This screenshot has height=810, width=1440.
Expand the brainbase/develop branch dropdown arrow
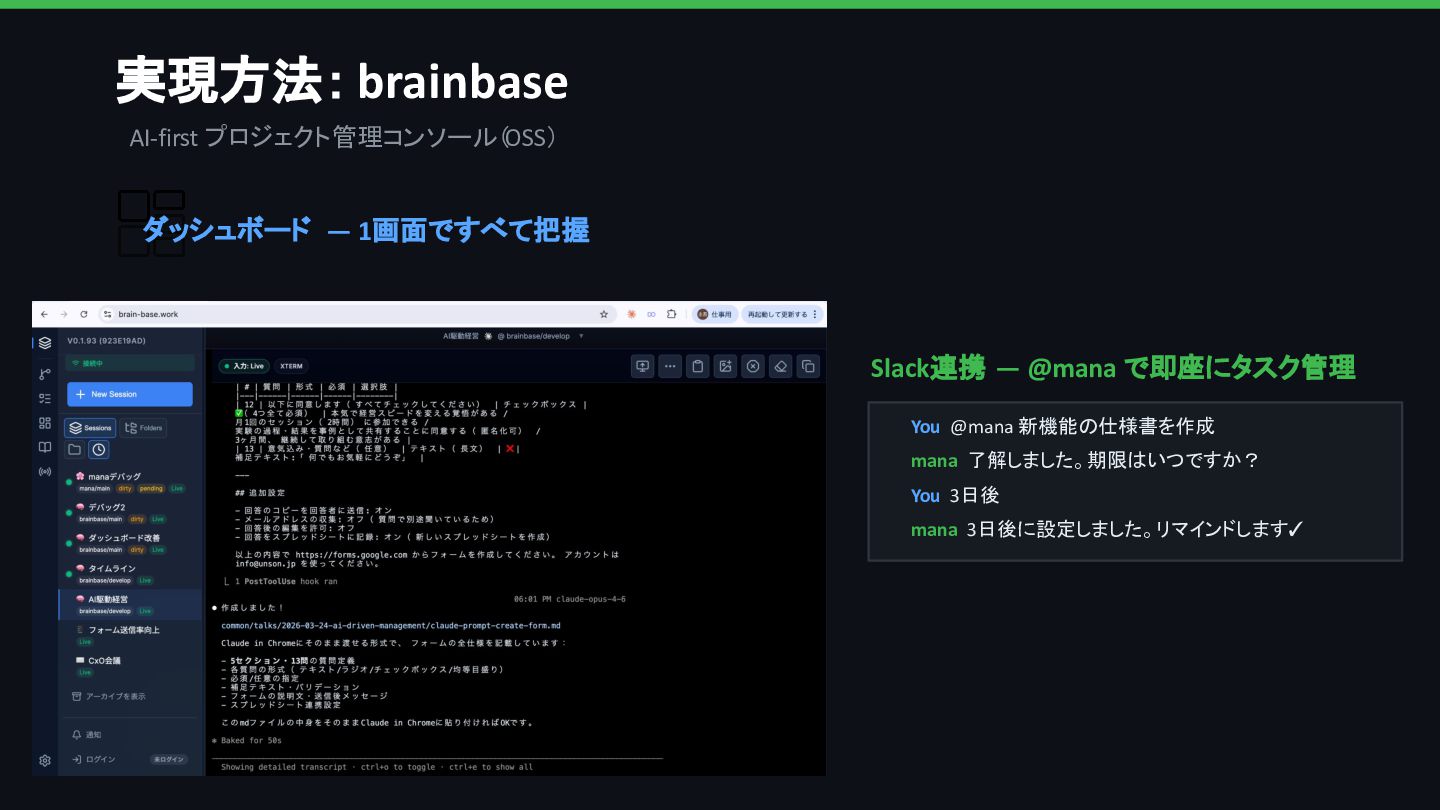pos(581,336)
